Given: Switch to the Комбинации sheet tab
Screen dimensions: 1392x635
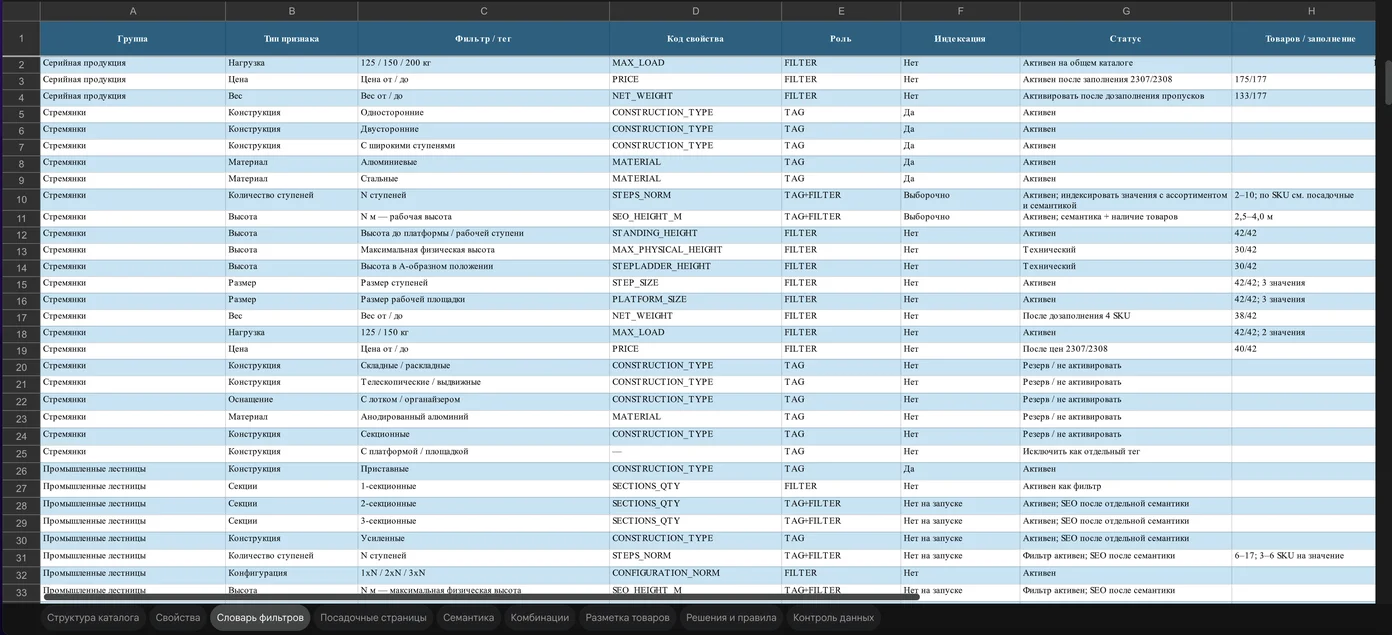Looking at the screenshot, I should point(540,618).
